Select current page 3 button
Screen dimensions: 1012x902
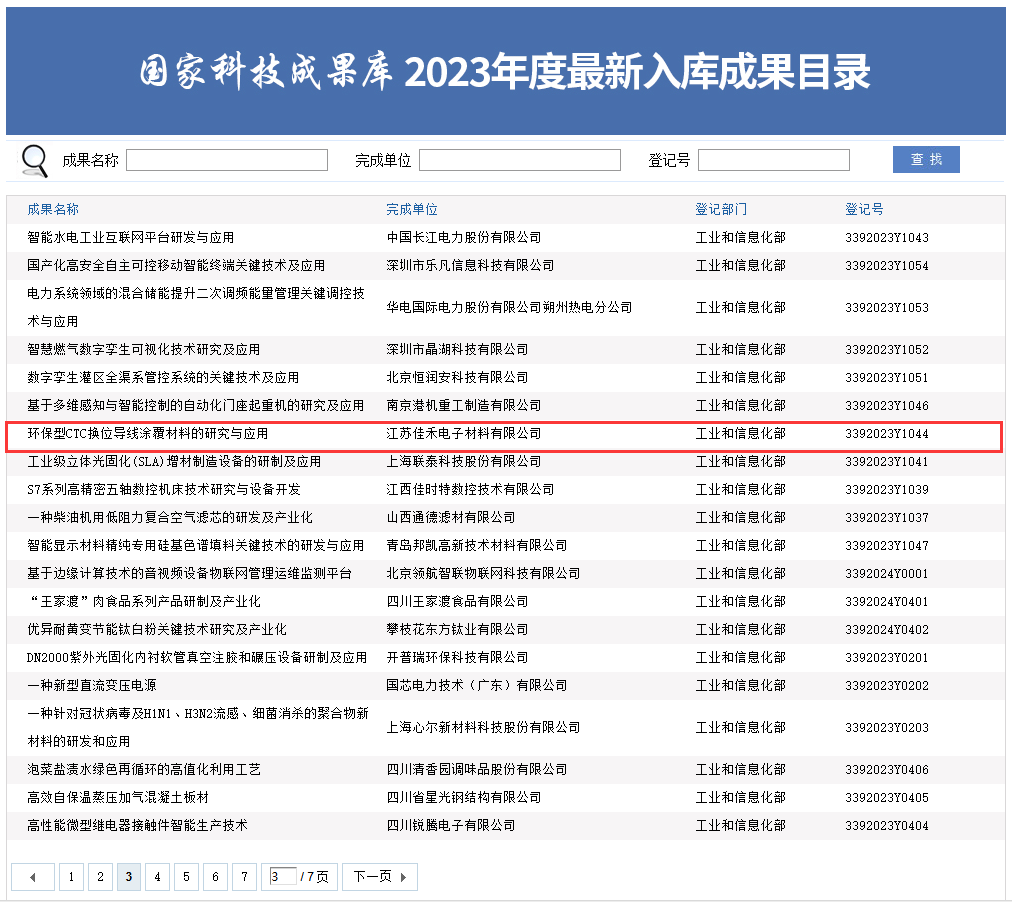[x=128, y=877]
